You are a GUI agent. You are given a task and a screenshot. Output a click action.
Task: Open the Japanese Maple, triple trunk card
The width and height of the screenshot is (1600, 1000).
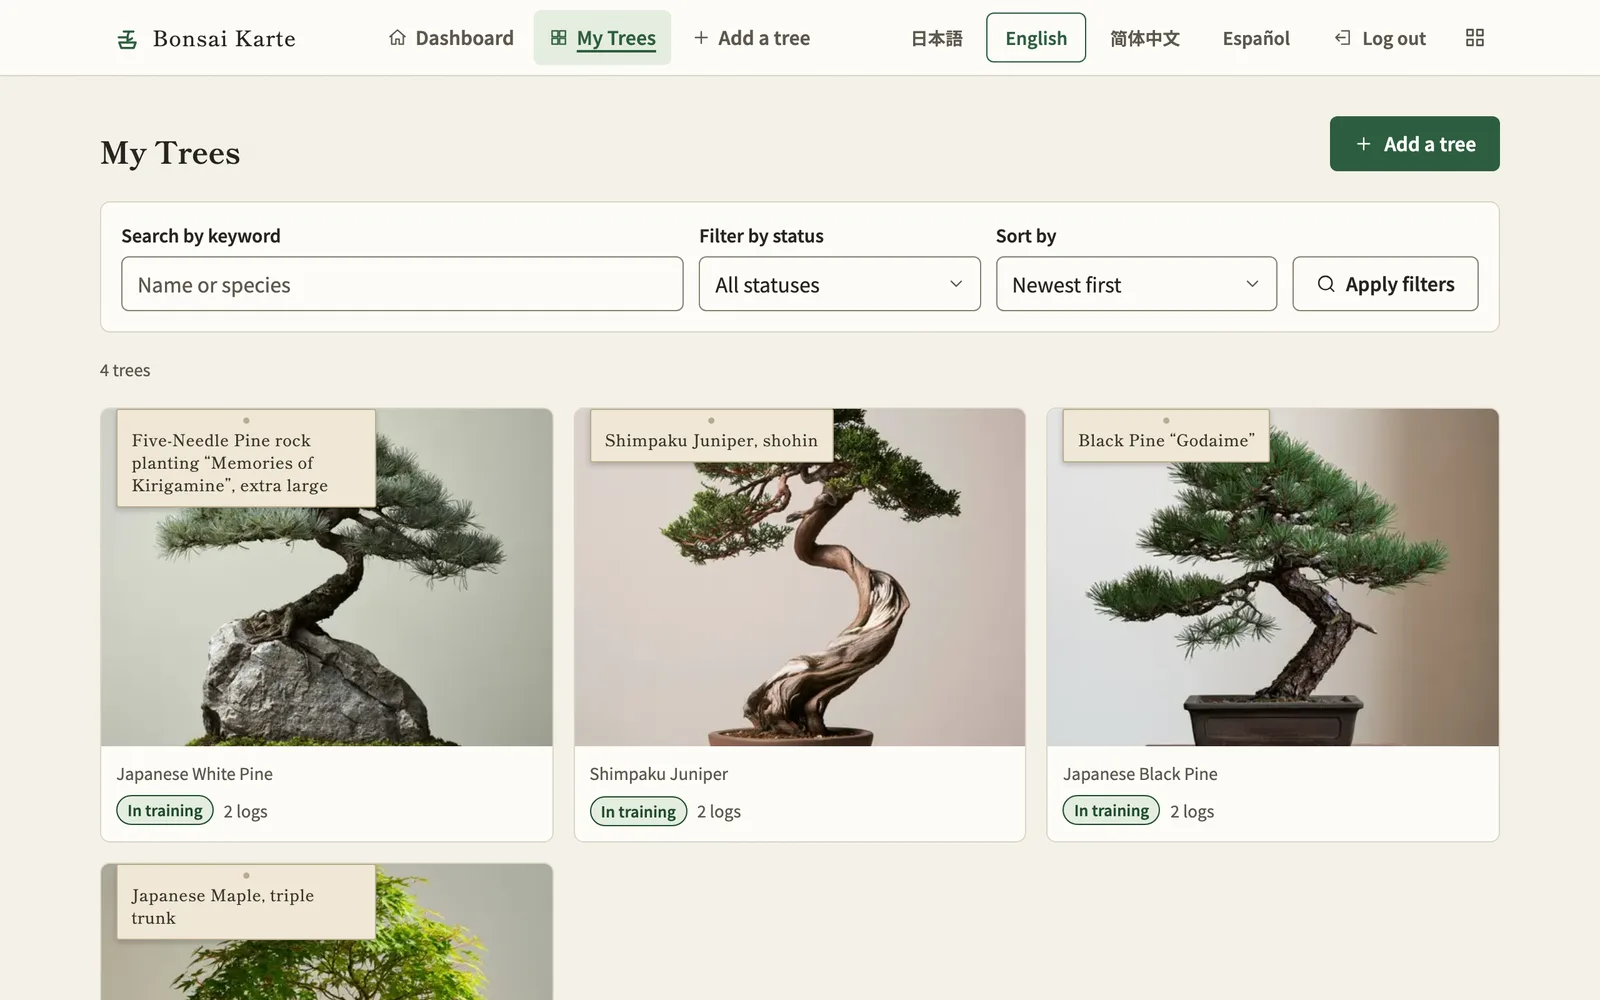(327, 932)
